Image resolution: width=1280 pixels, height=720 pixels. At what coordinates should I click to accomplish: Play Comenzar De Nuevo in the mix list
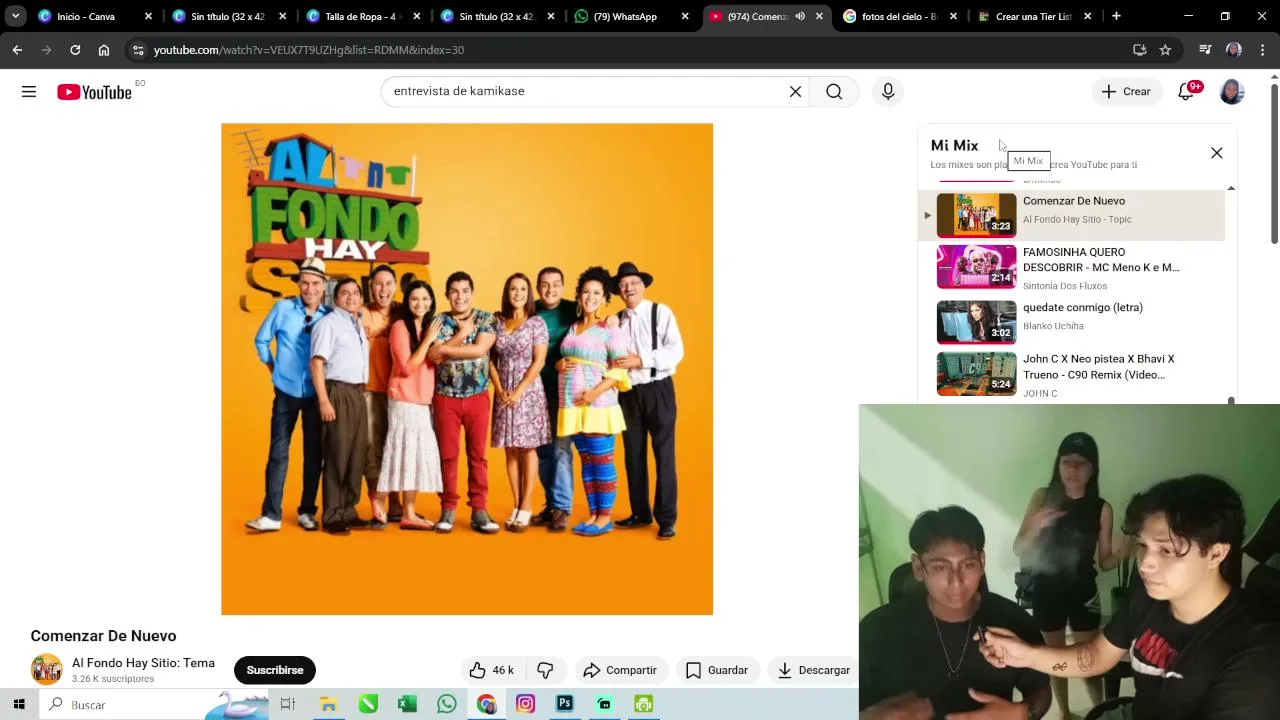tap(1071, 215)
